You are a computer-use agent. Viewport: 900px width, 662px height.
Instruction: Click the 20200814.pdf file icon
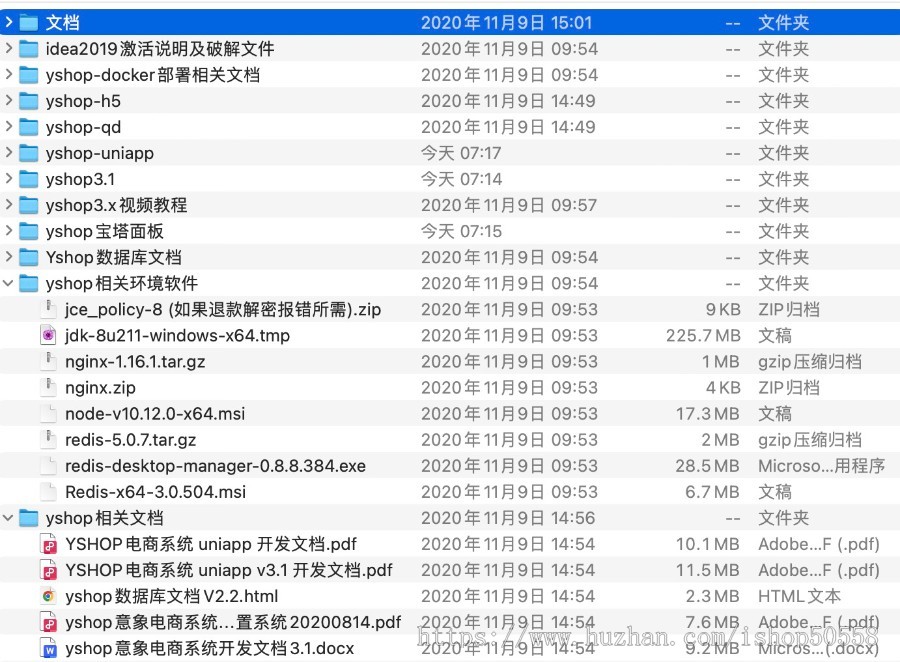pyautogui.click(x=49, y=622)
